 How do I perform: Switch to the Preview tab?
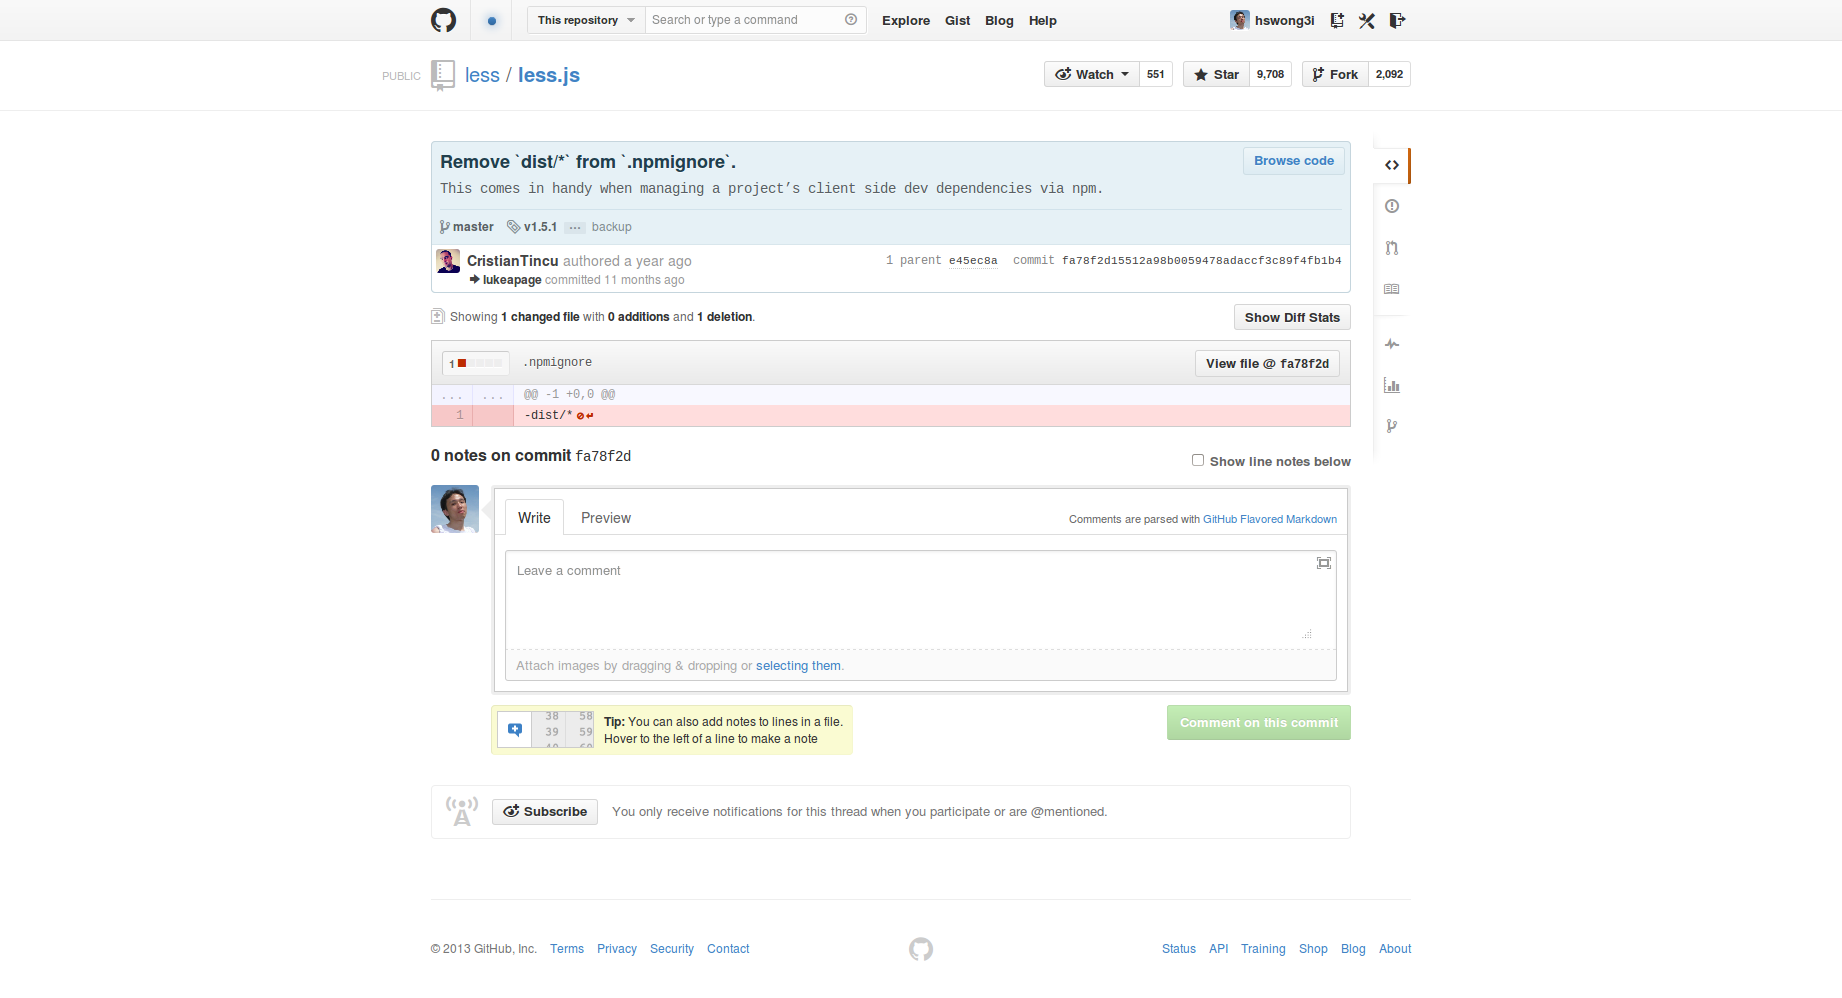pos(606,518)
